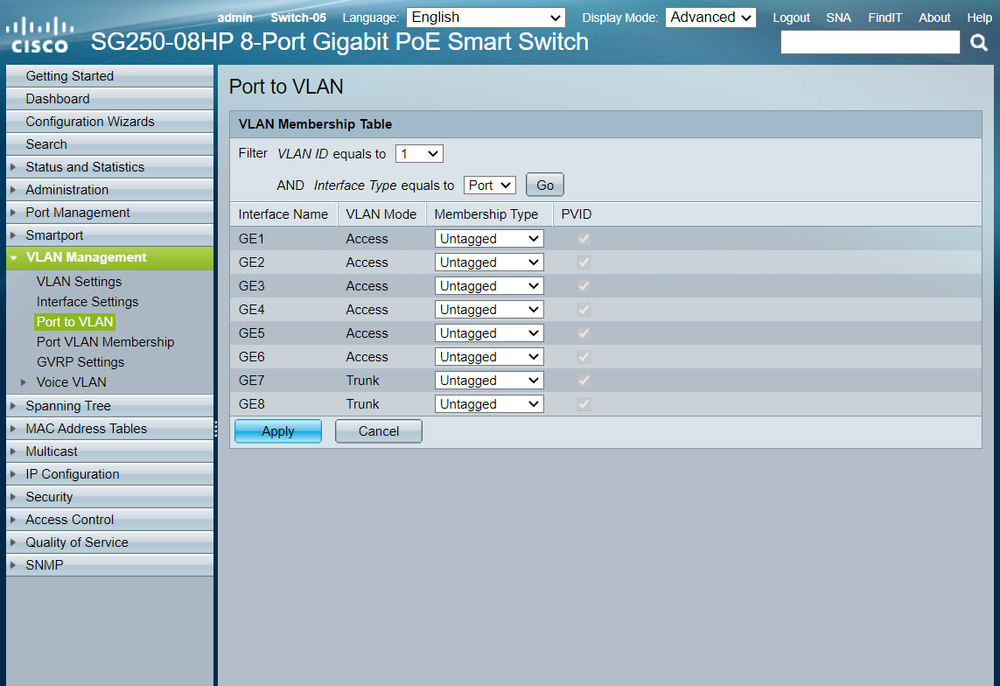This screenshot has height=686, width=1000.
Task: Expand Port Management arrow
Action: point(13,212)
